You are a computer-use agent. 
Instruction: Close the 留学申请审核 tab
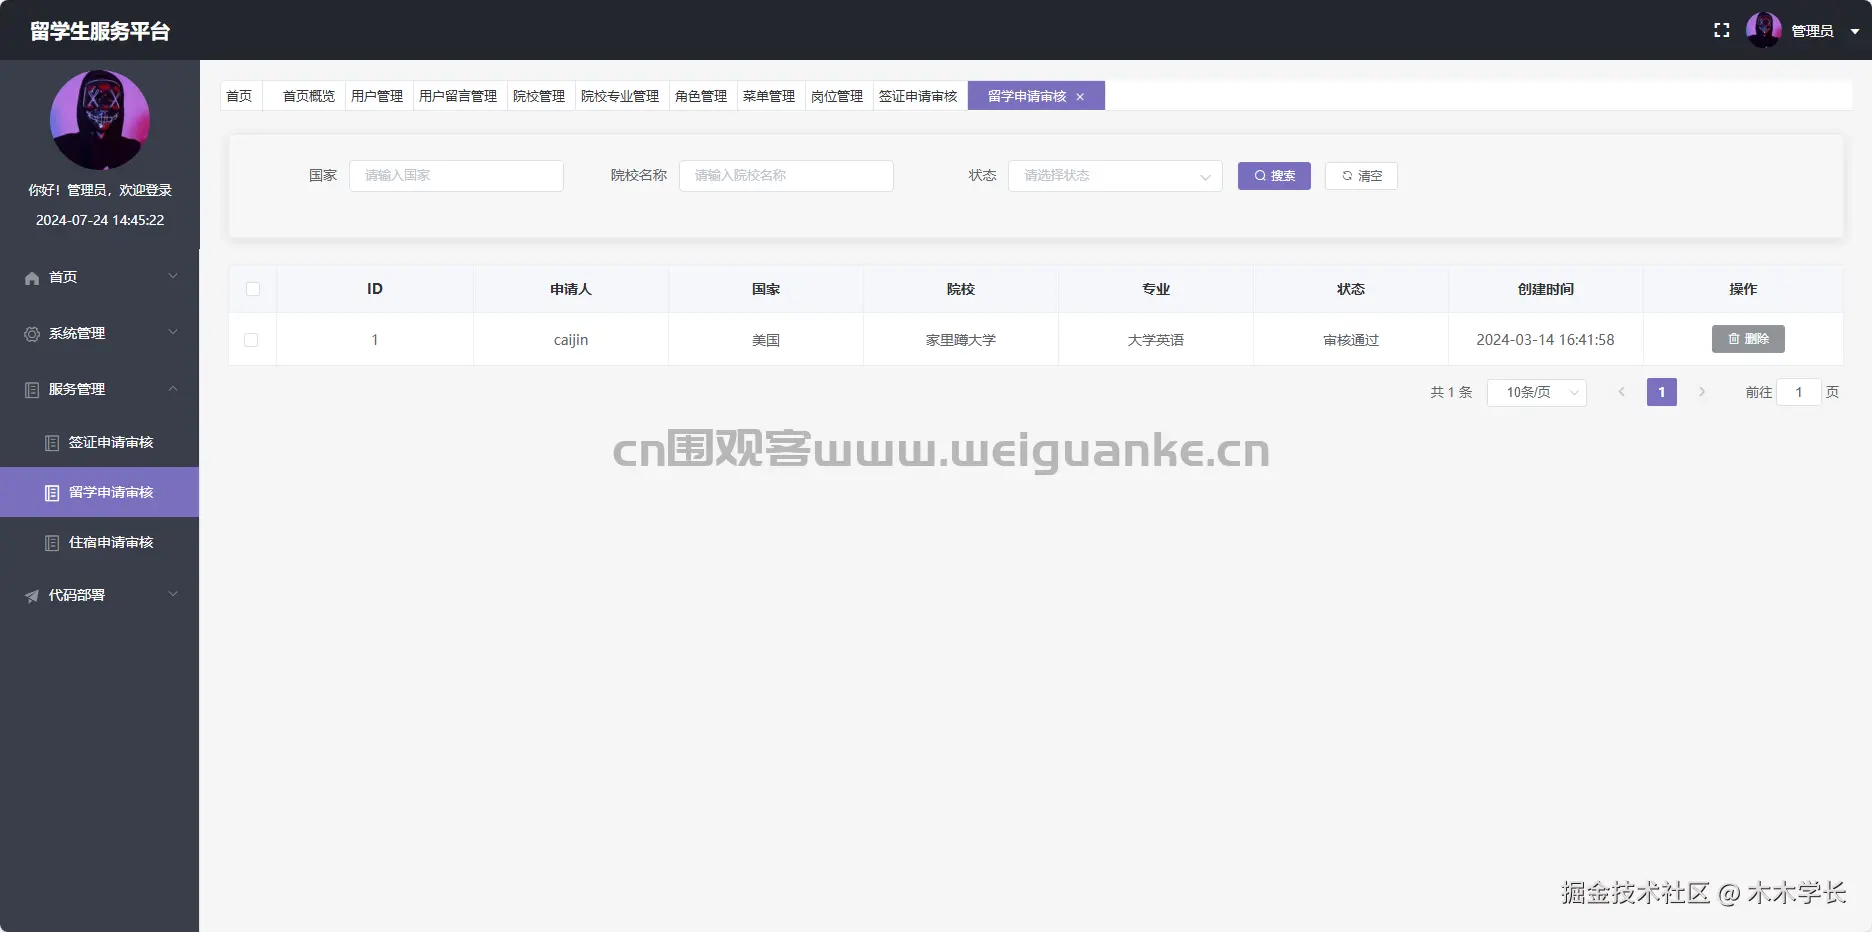click(x=1080, y=97)
